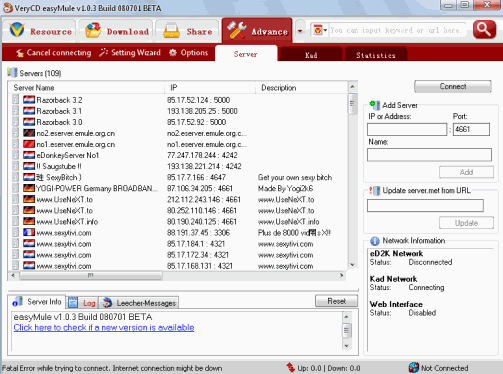Click the right arrow of horizontal scrollbar

click(x=342, y=275)
